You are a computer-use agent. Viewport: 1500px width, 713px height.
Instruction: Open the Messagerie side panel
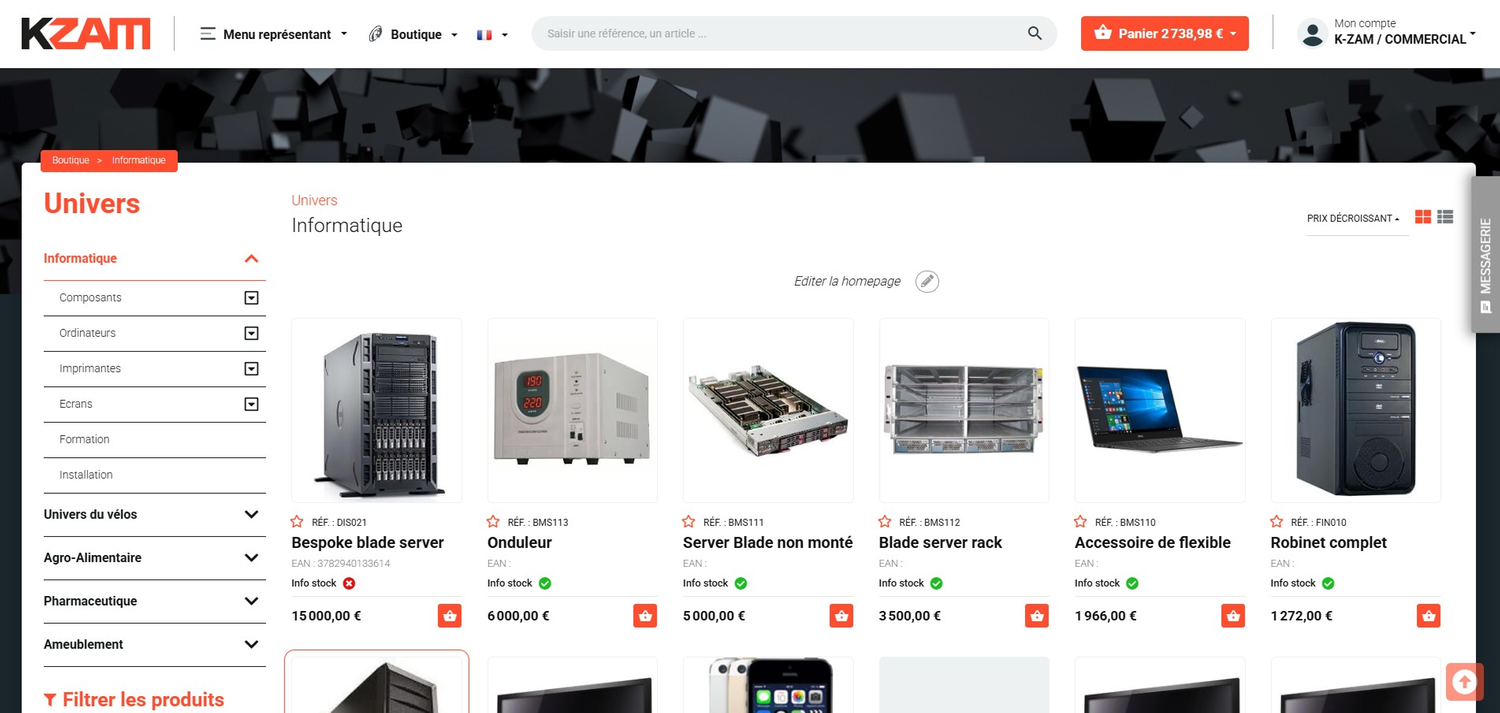pos(1484,255)
